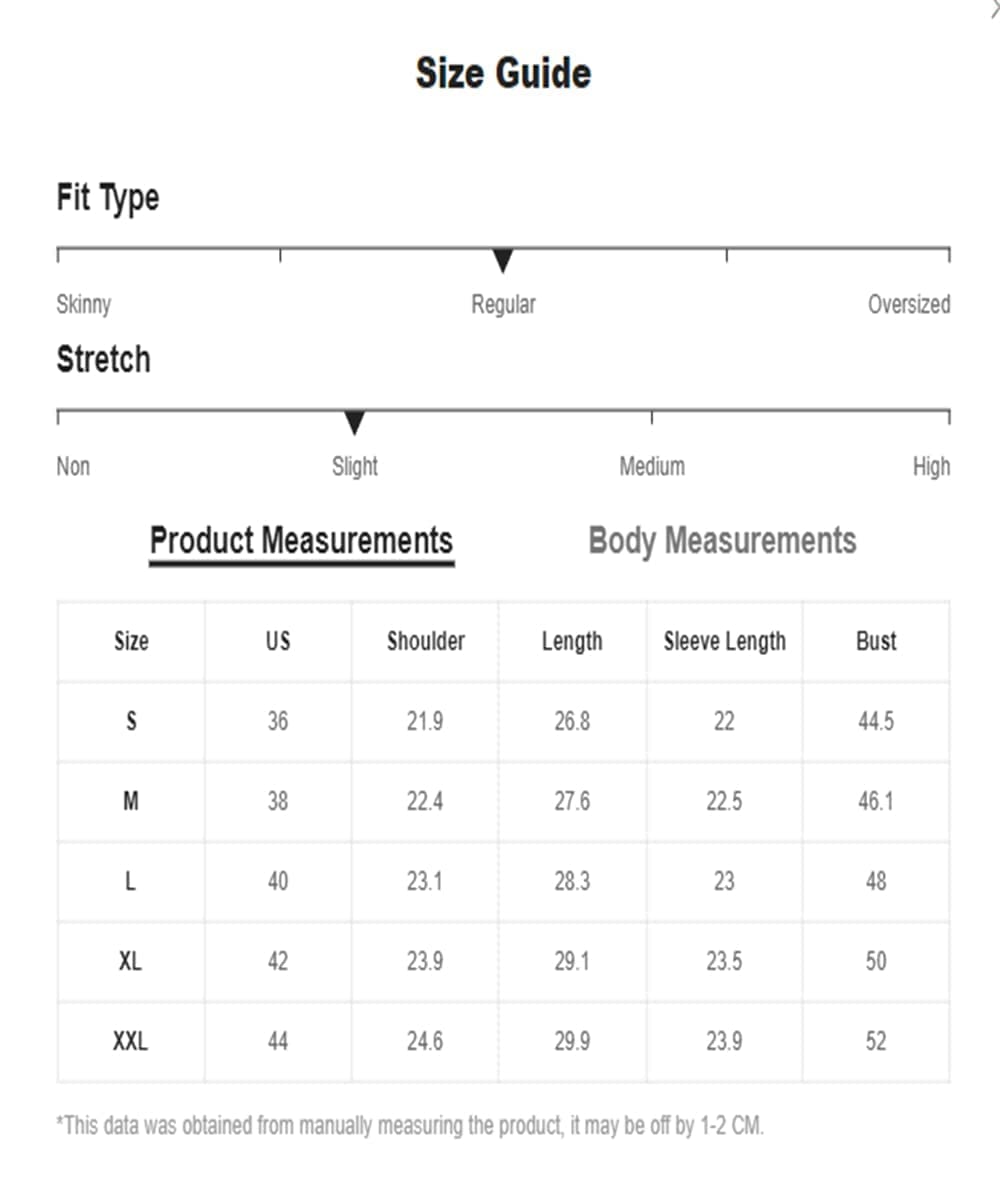Click the L size row label

(x=131, y=881)
